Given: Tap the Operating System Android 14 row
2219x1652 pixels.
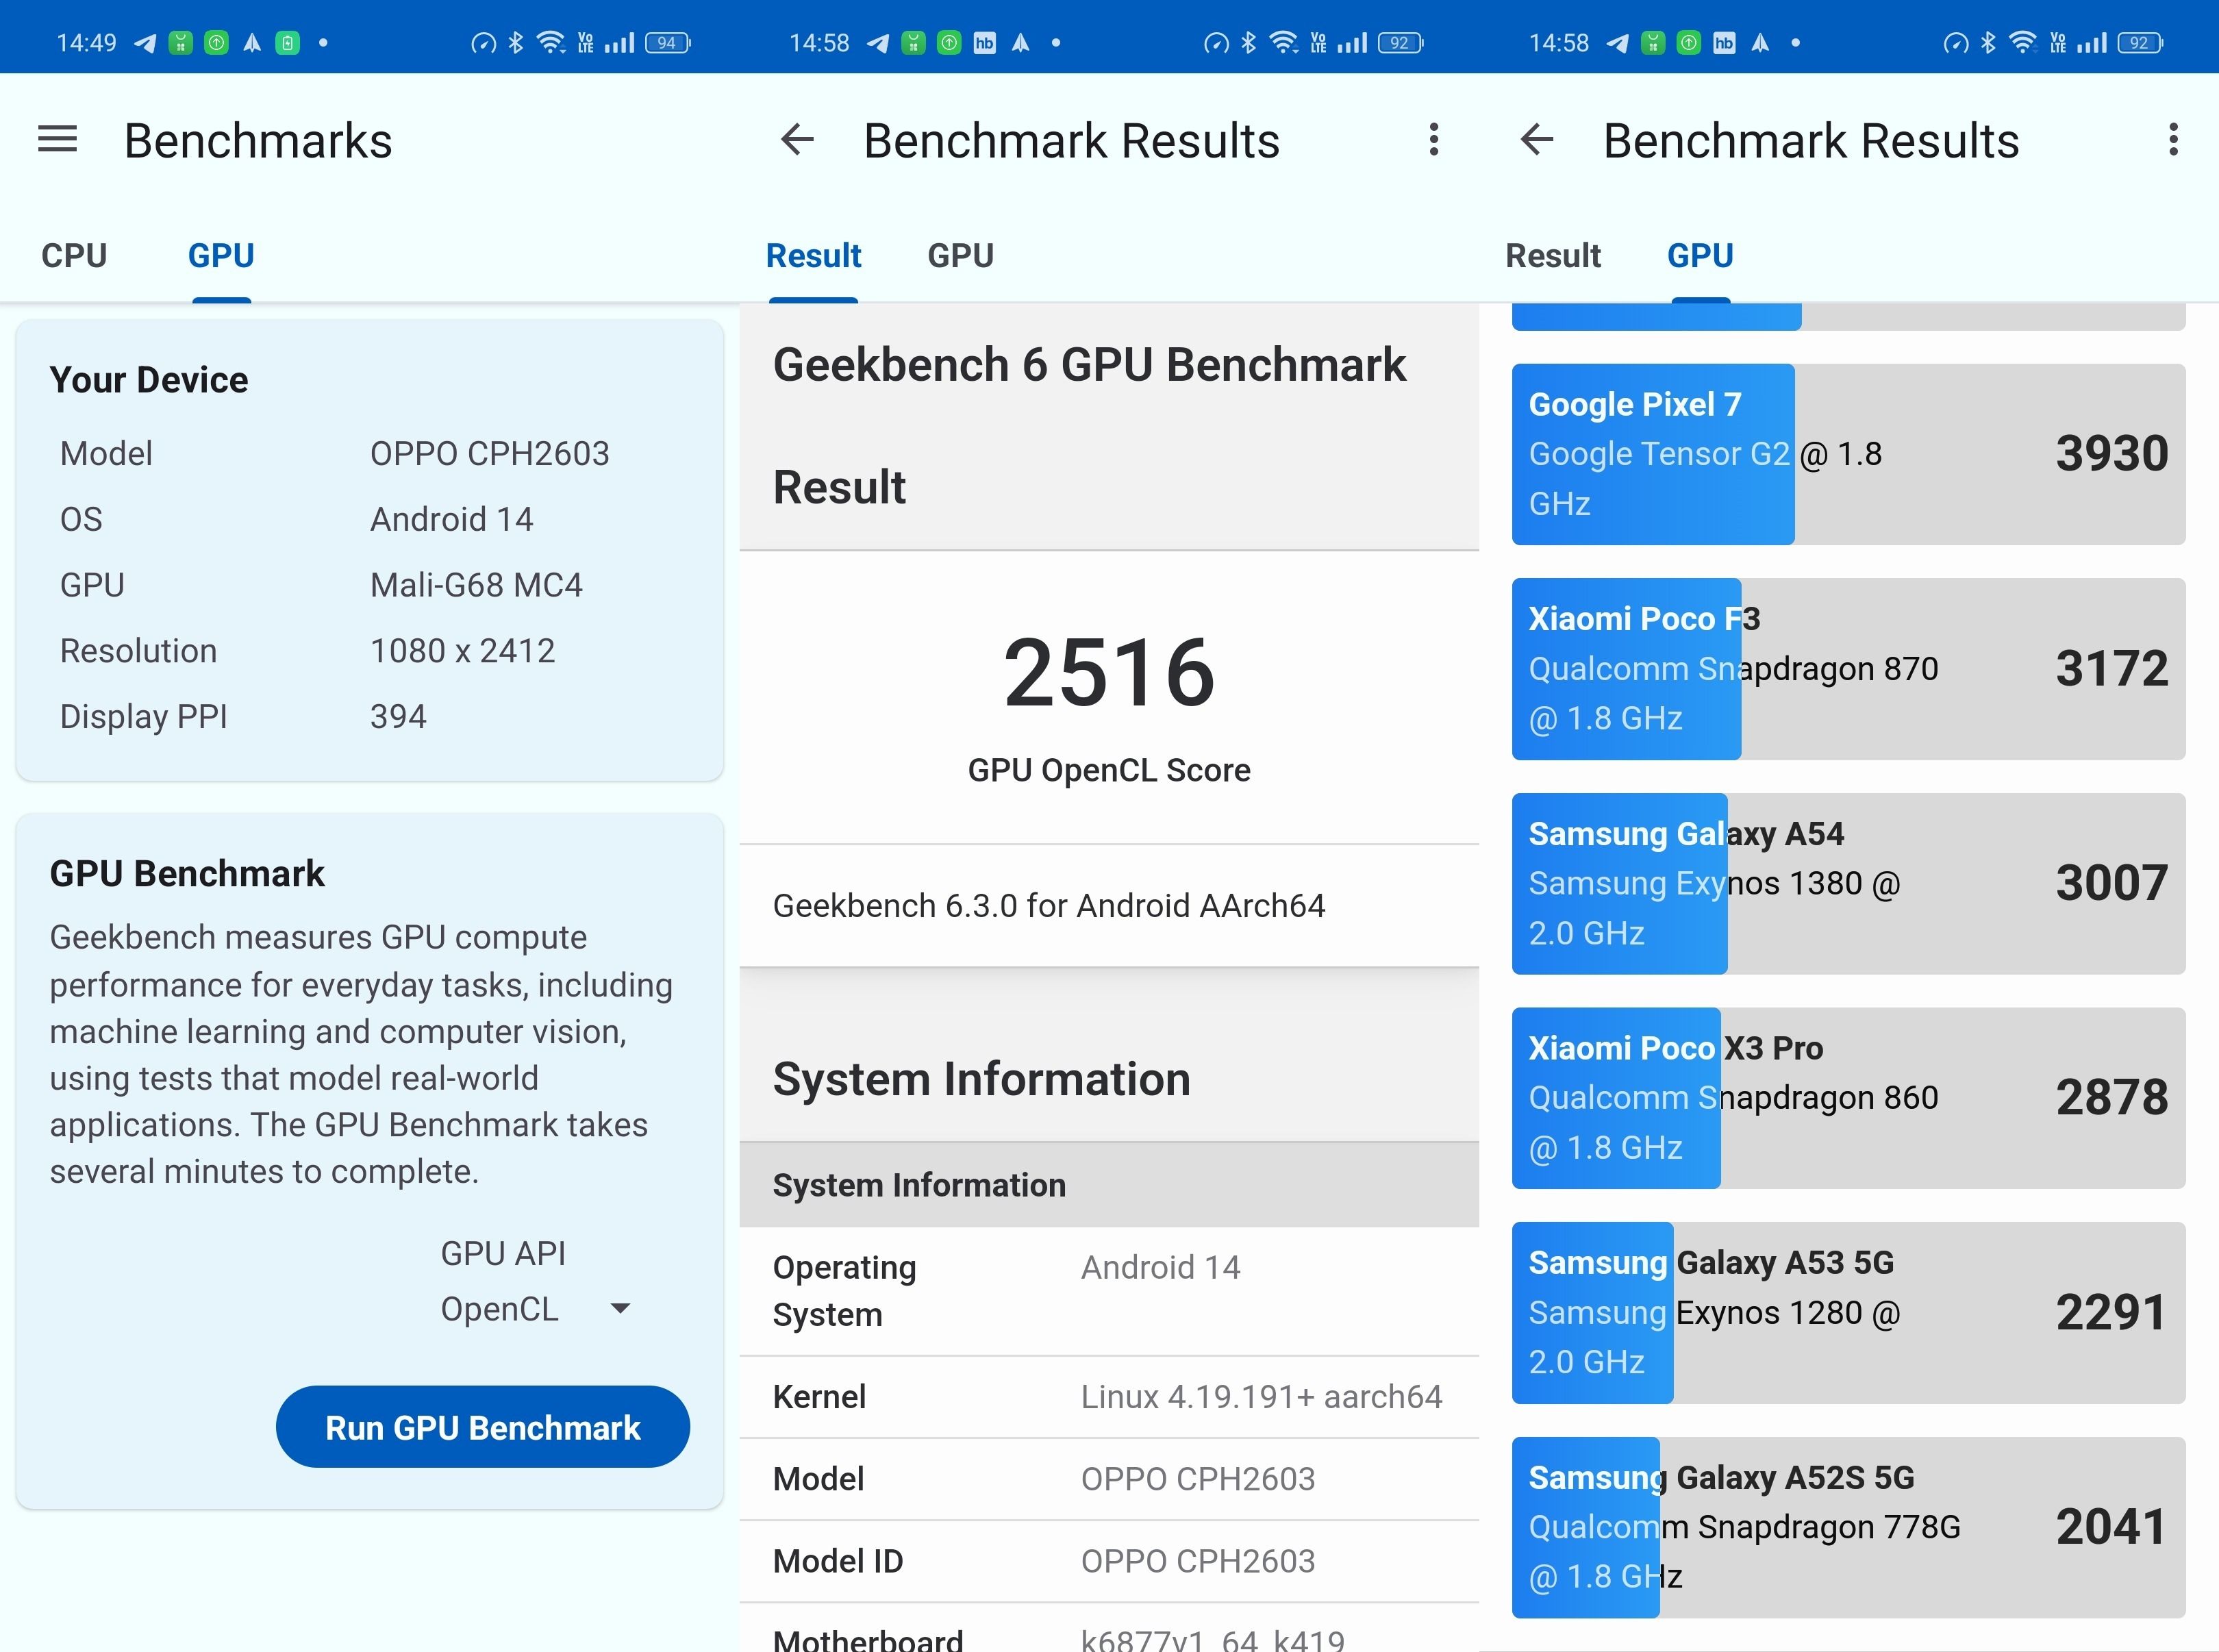Looking at the screenshot, I should pyautogui.click(x=1109, y=1291).
